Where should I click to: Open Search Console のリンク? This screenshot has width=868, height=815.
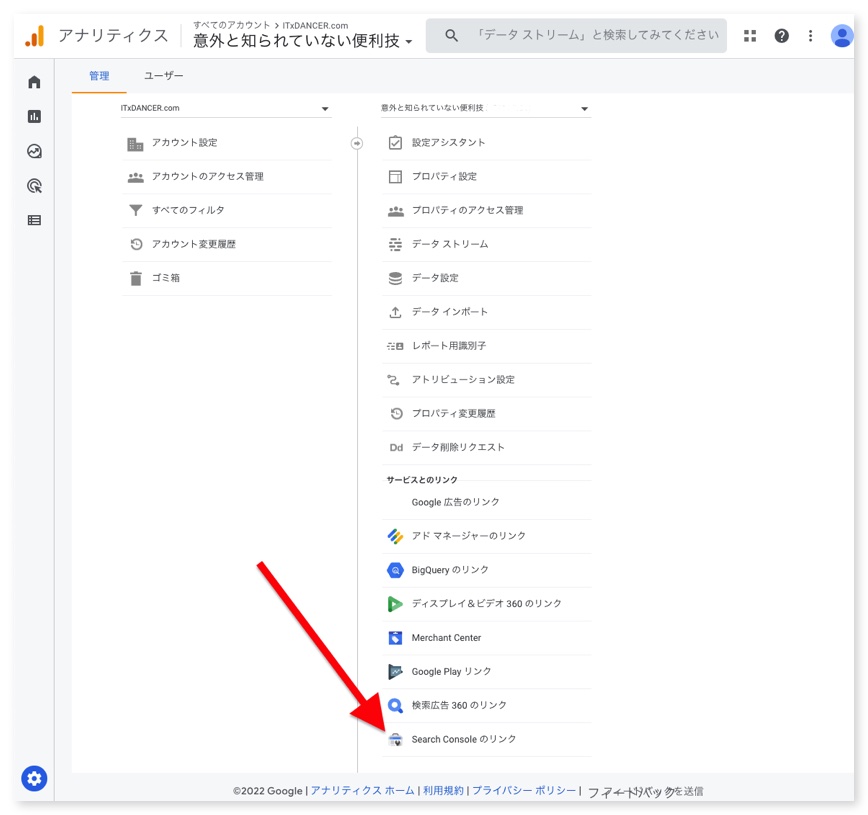(464, 739)
